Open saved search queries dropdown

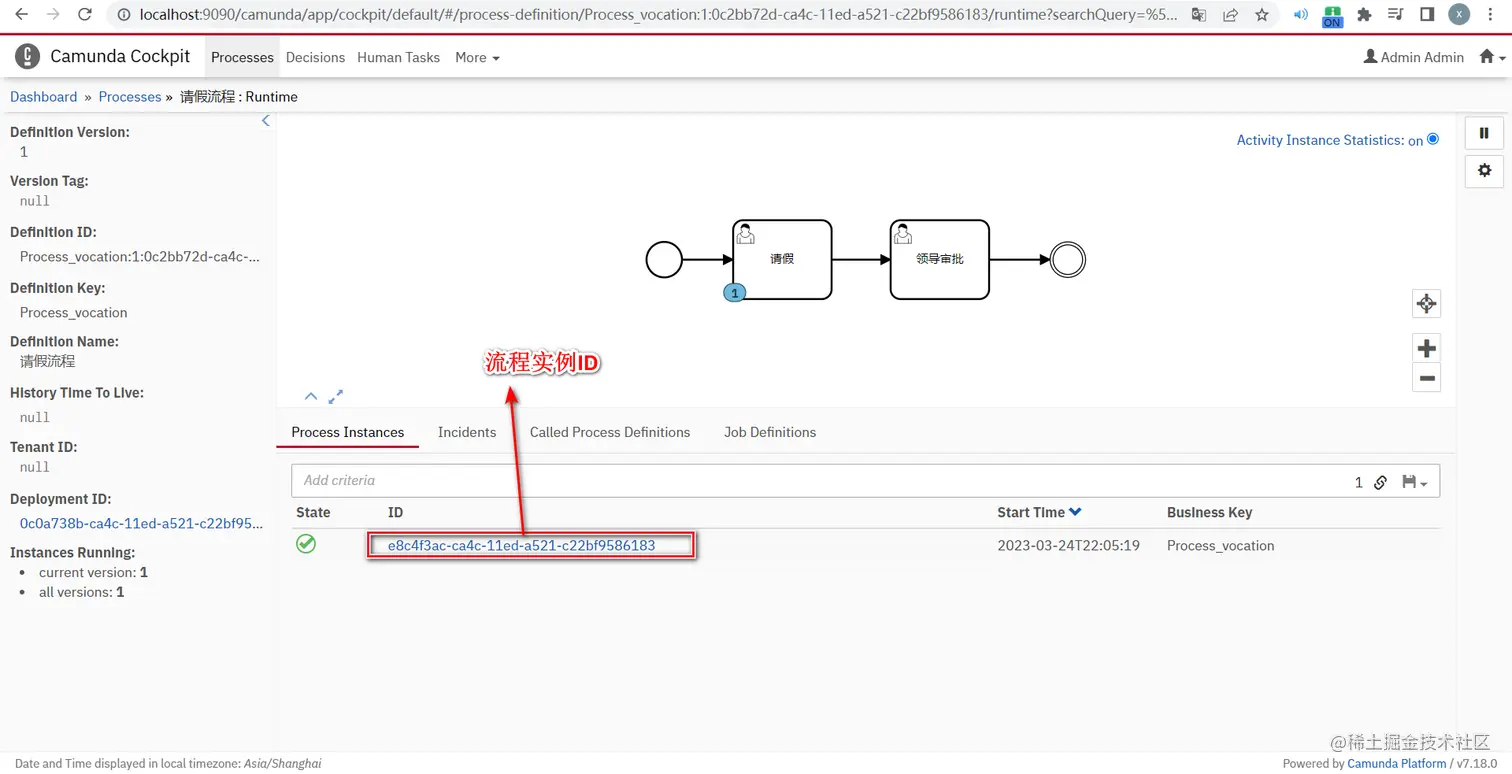pyautogui.click(x=1414, y=482)
